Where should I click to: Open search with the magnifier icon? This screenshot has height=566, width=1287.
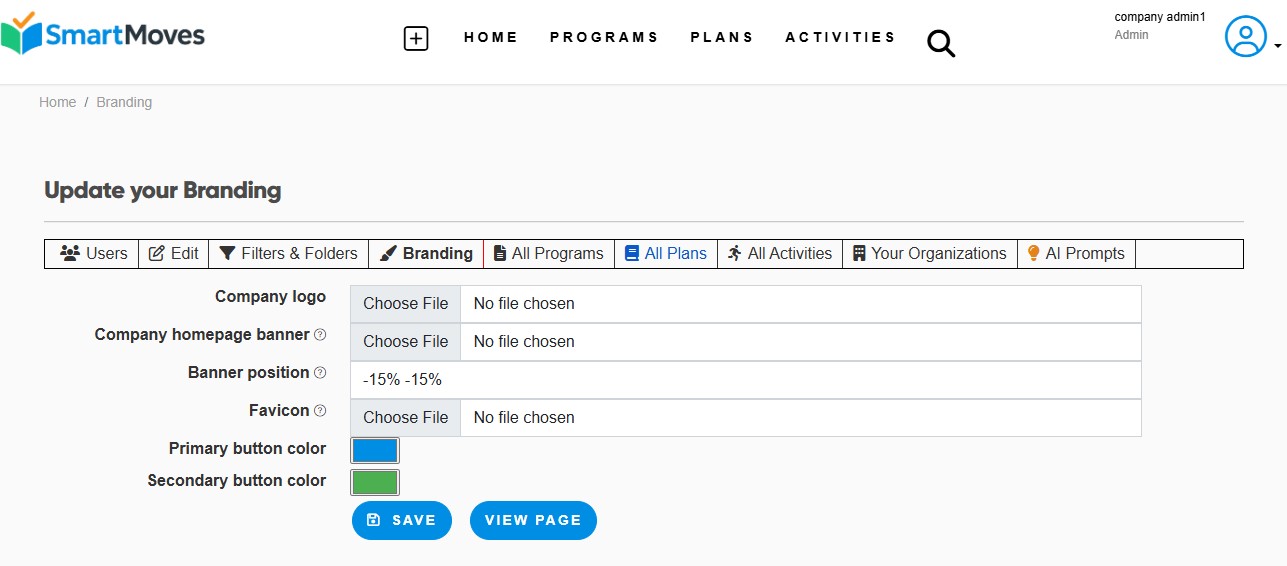941,43
